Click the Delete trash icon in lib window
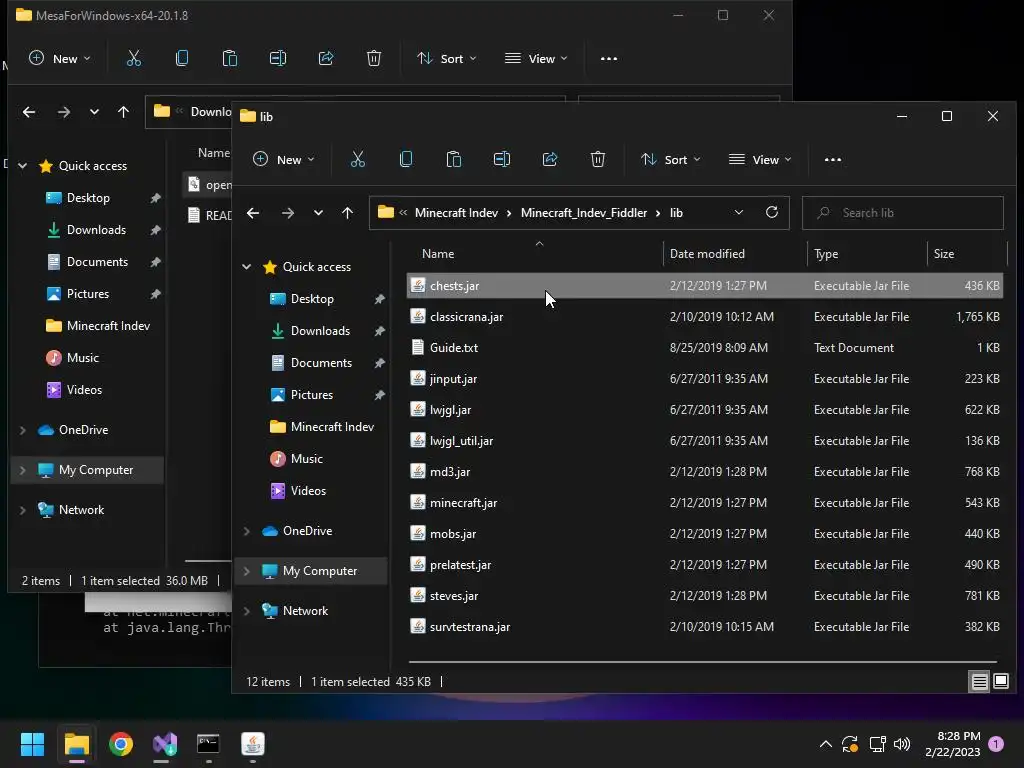1024x768 pixels. 598,160
